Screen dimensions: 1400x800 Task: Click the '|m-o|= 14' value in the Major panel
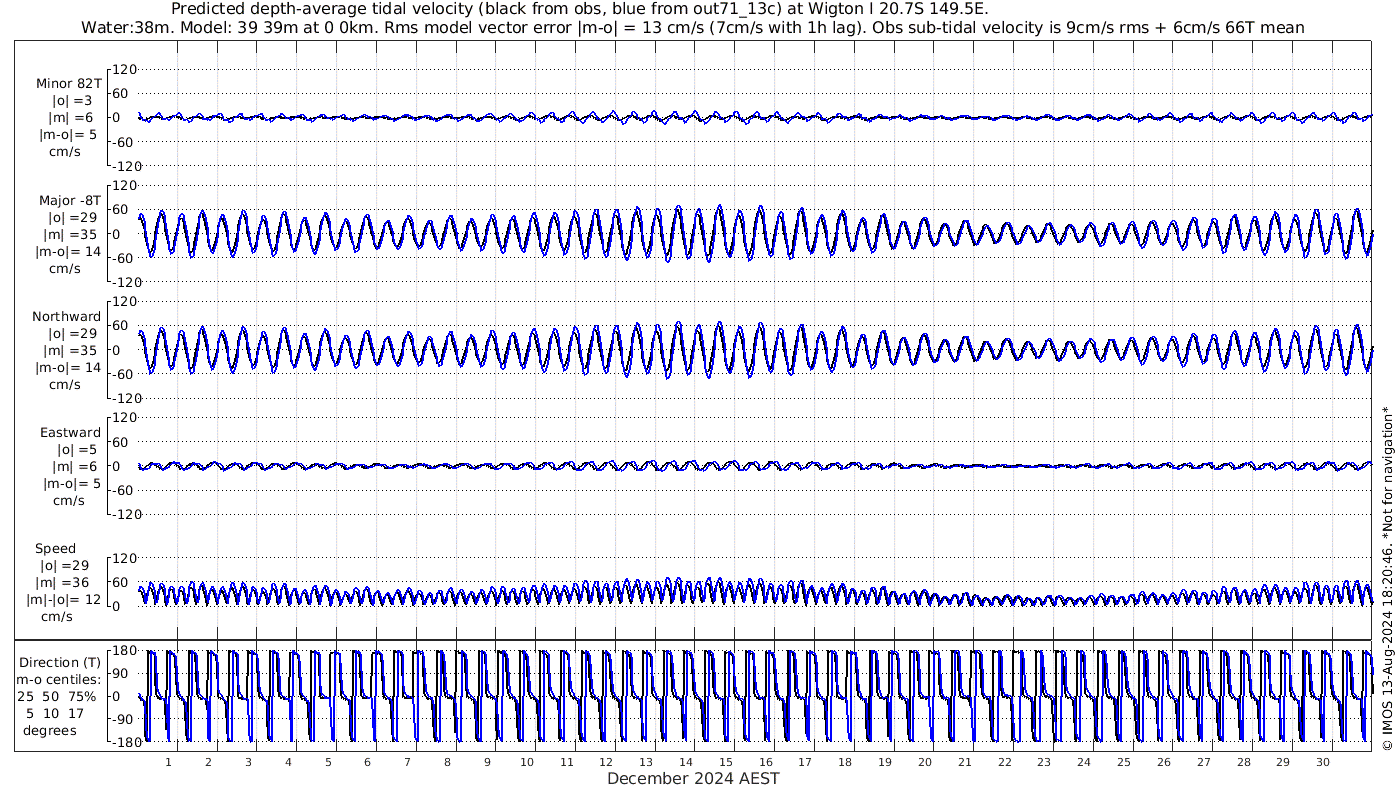pos(69,251)
